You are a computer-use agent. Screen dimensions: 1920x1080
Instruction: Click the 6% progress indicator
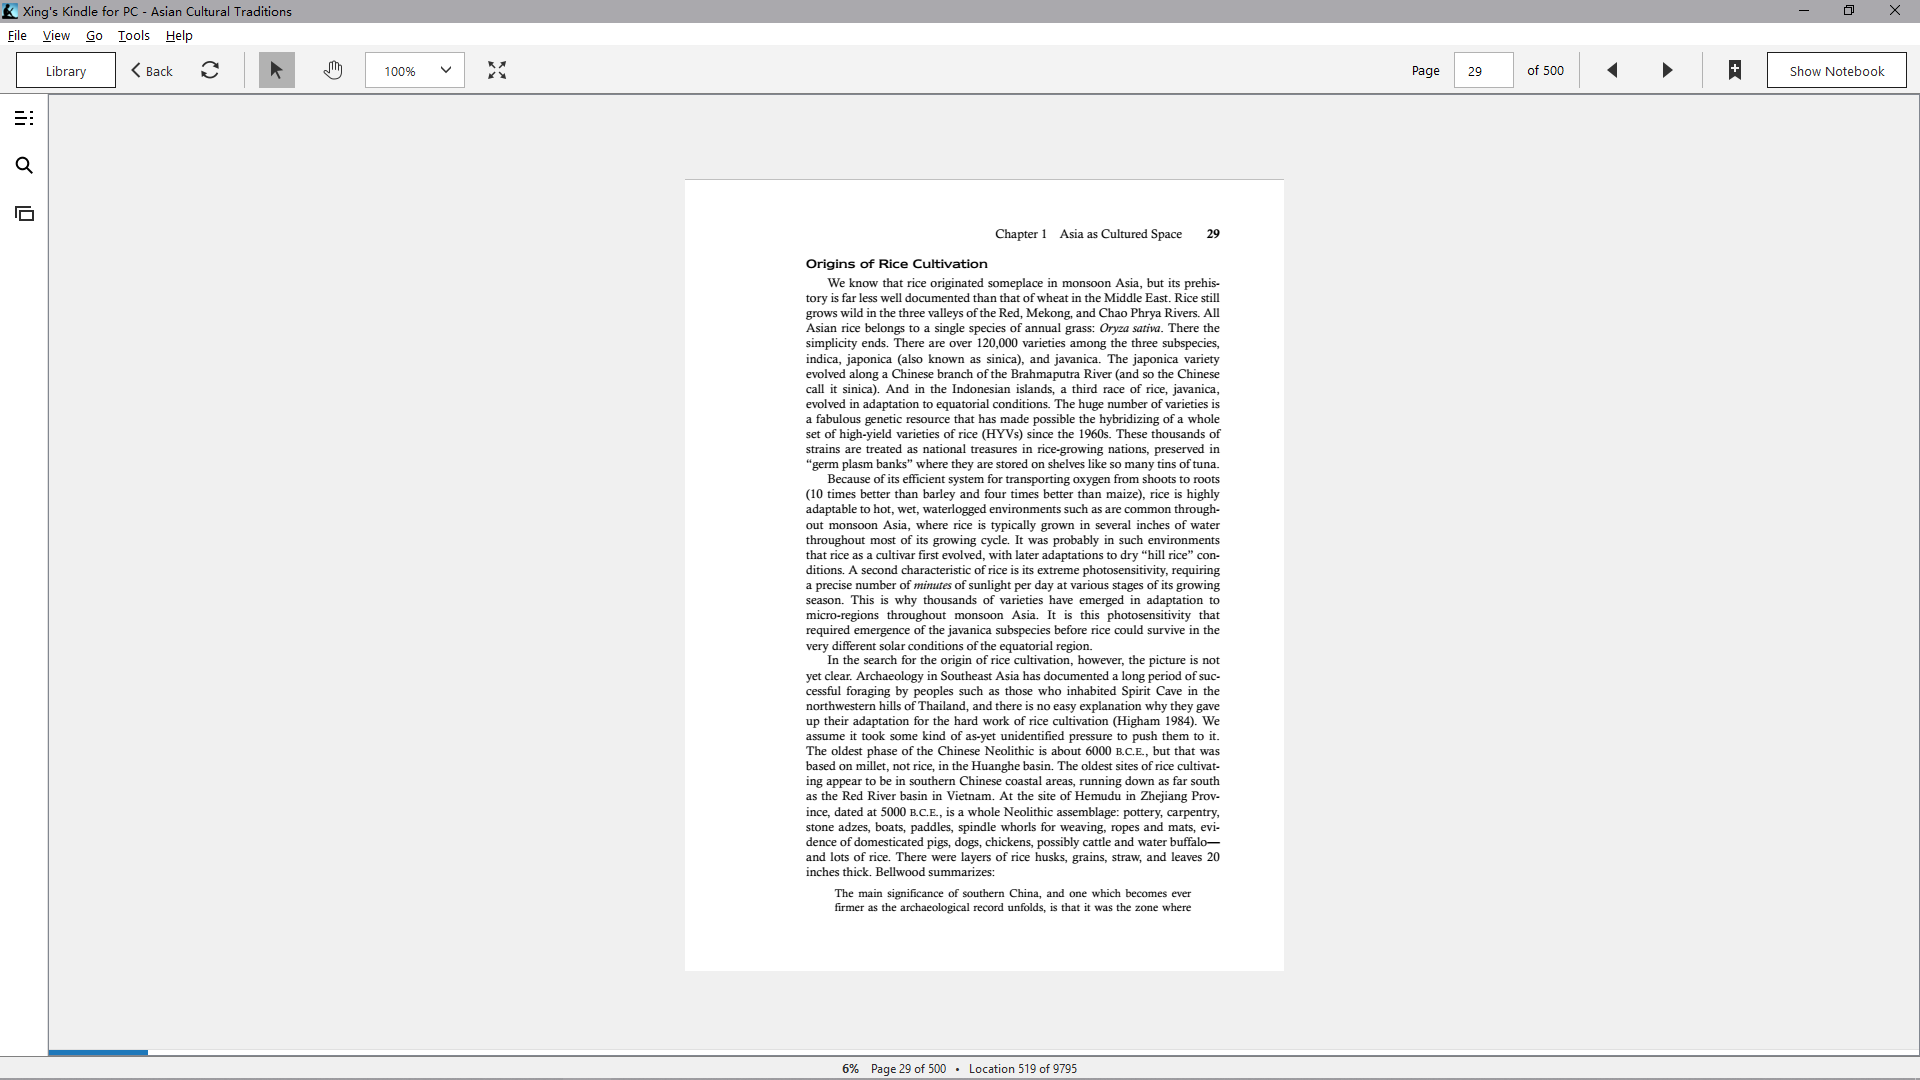click(850, 1068)
